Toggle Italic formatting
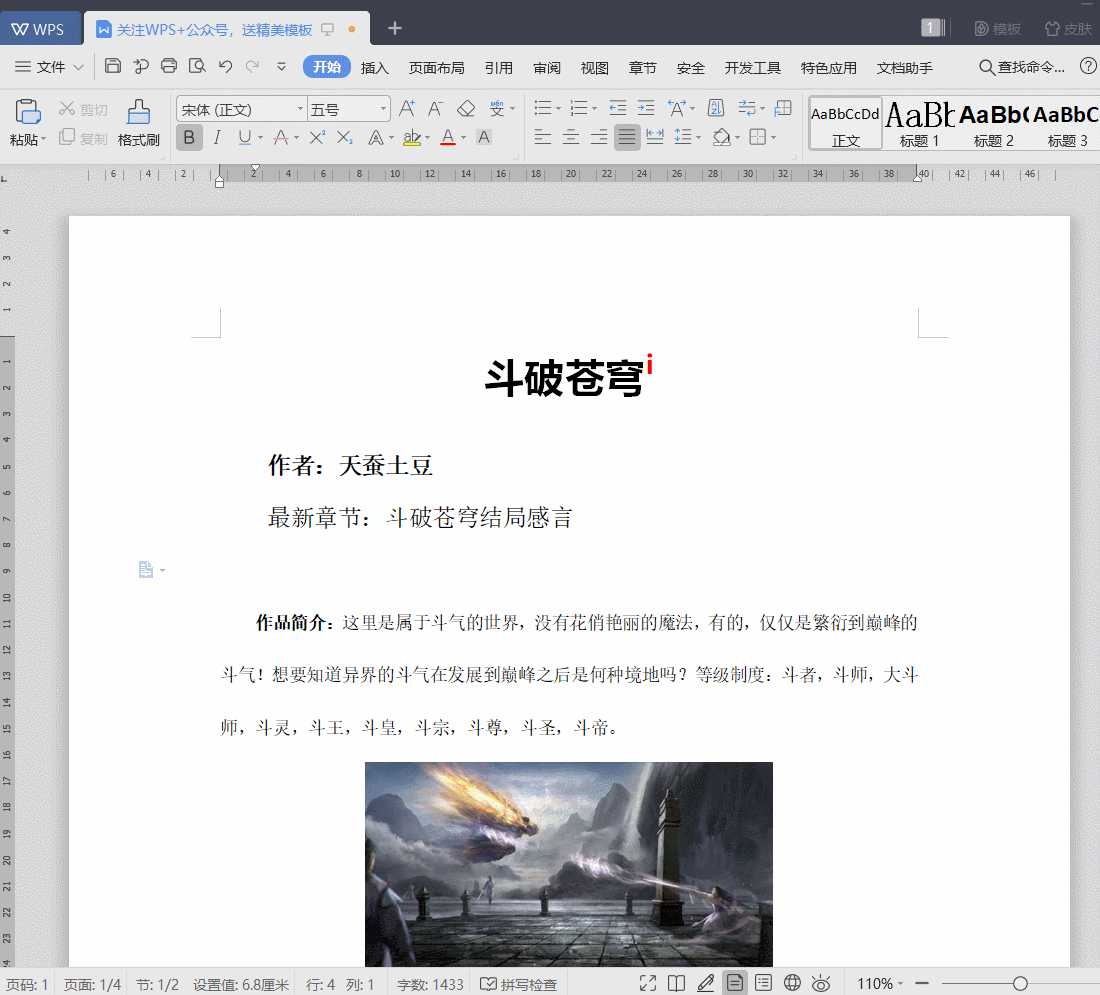This screenshot has height=995, width=1100. click(x=217, y=138)
